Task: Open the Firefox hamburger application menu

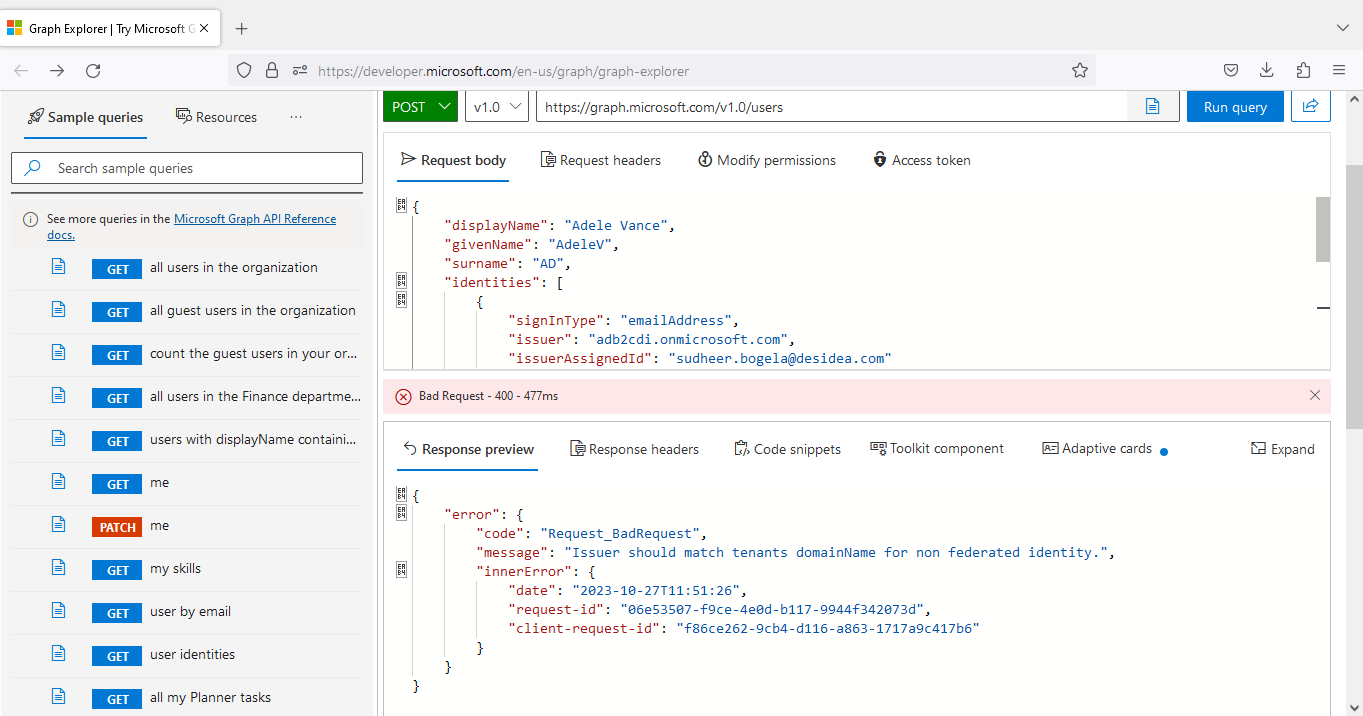Action: coord(1339,70)
